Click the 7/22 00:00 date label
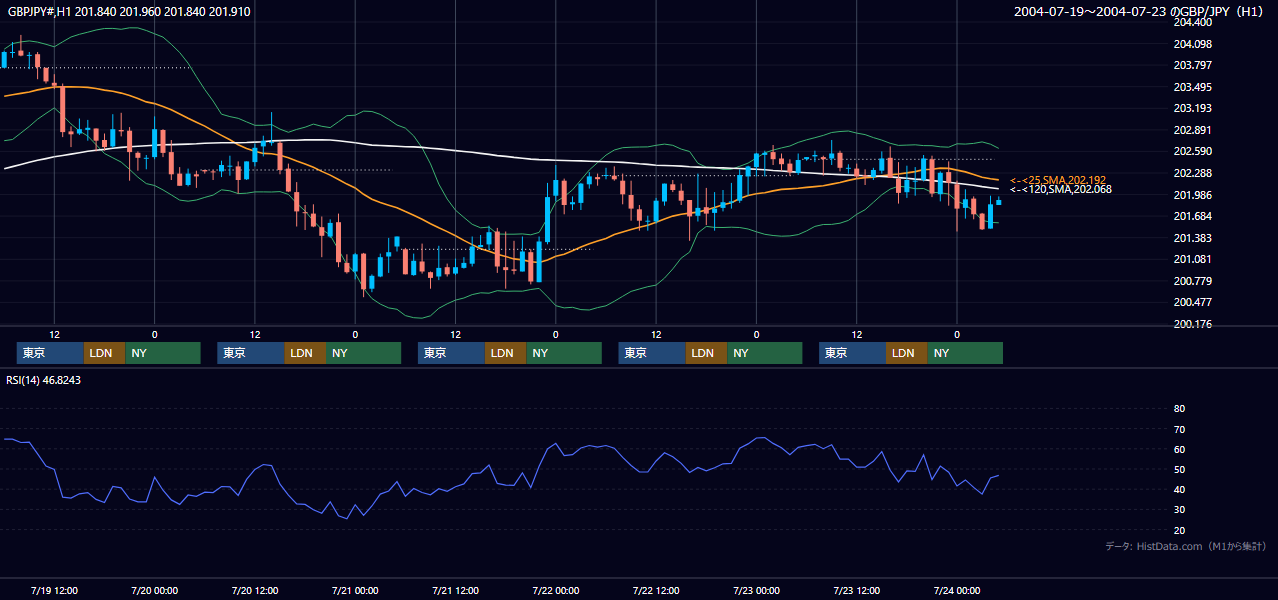The height and width of the screenshot is (600, 1278). tap(556, 590)
